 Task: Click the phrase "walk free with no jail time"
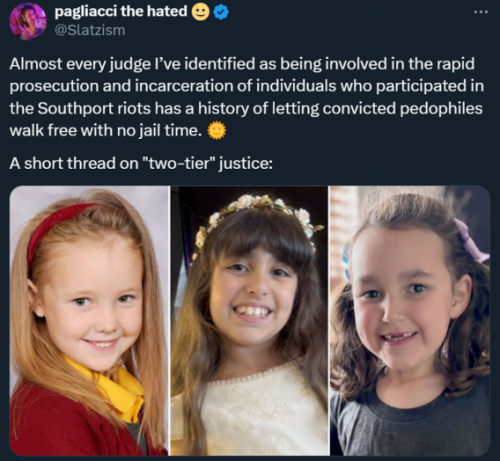106,131
